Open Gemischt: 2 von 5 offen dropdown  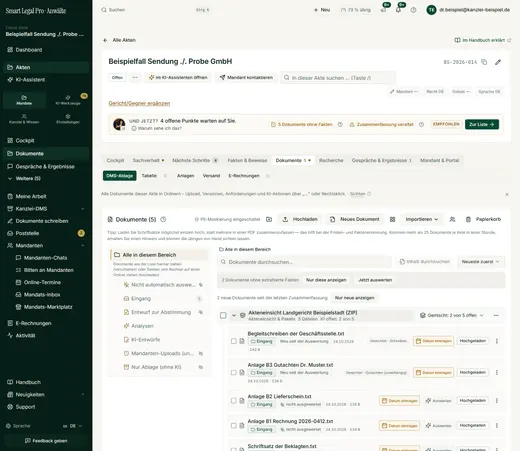tap(452, 315)
